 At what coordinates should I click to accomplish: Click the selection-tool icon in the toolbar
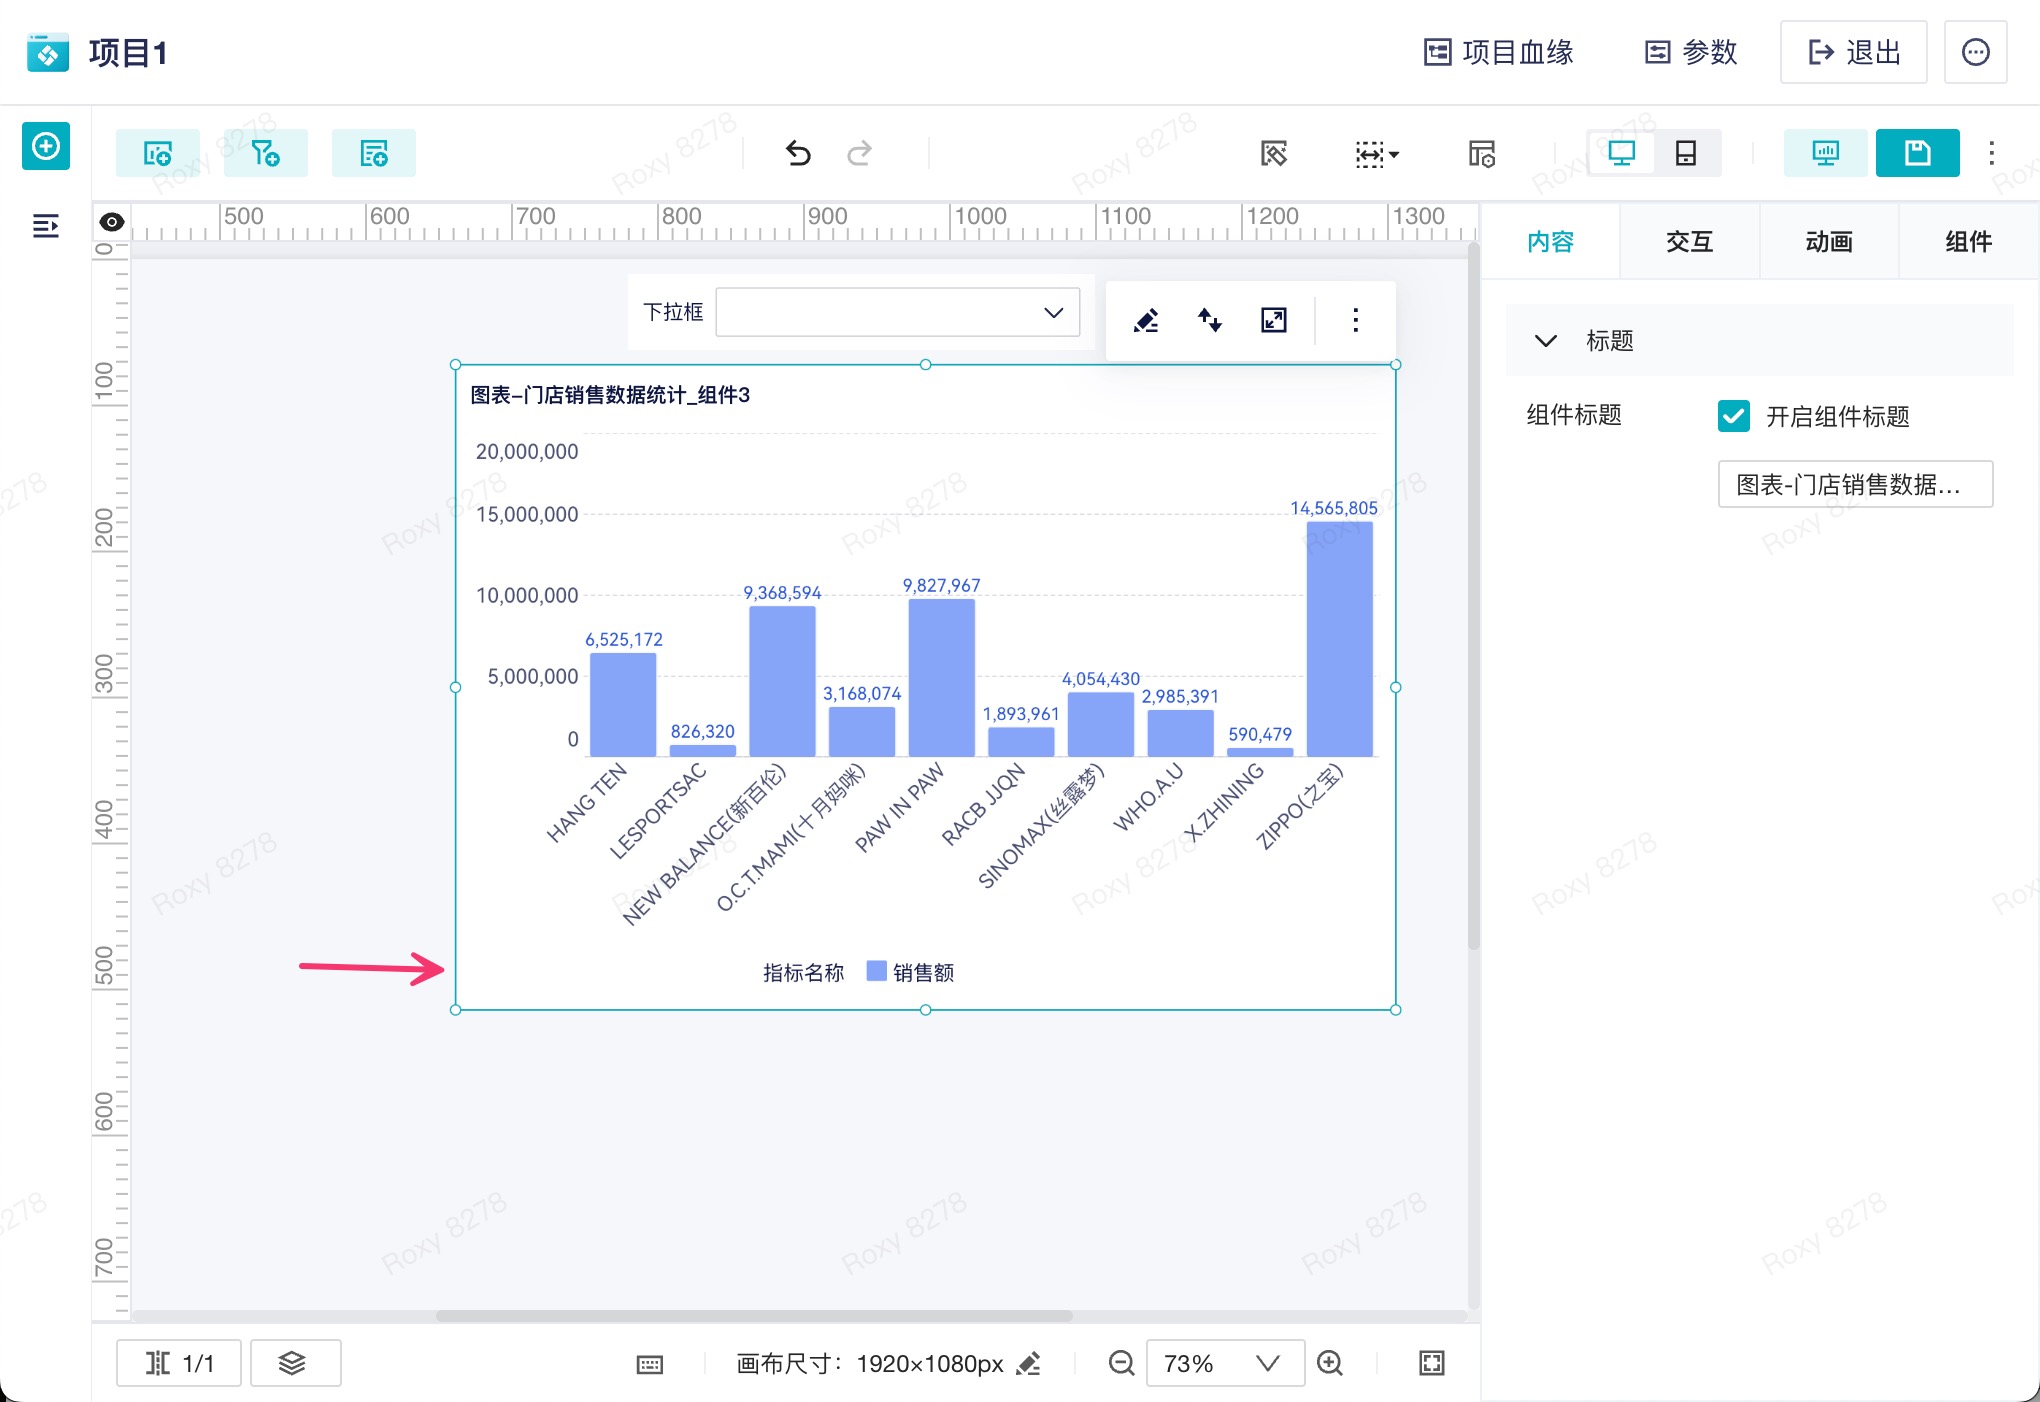pyautogui.click(x=1274, y=153)
